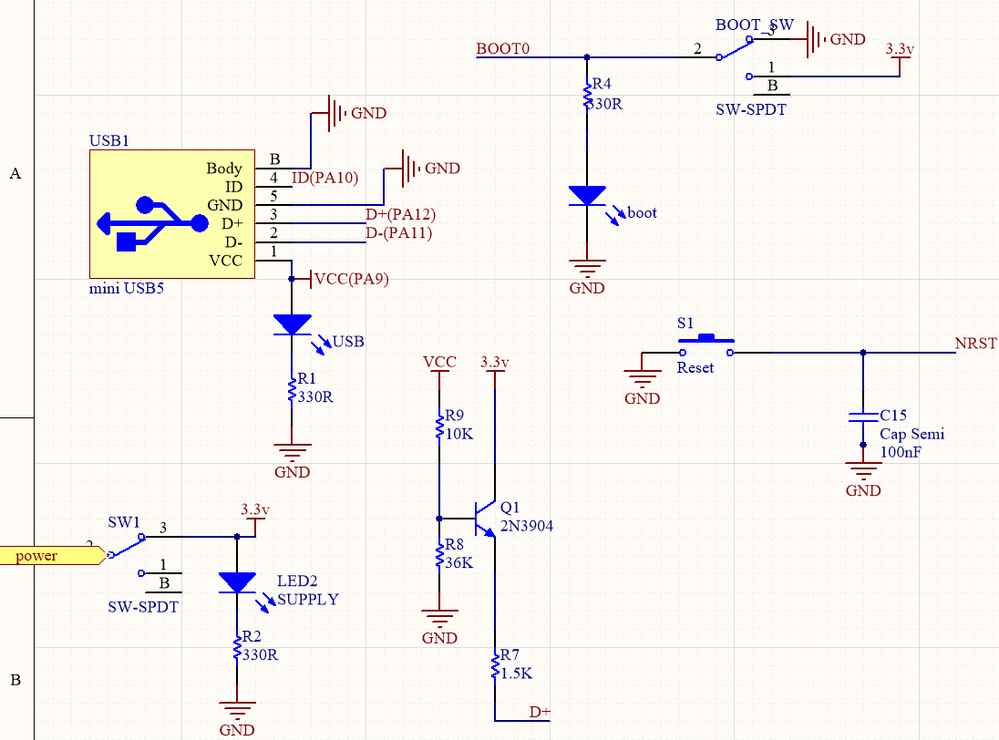This screenshot has width=999, height=740.
Task: Click the Body pin name in USB1
Action: pyautogui.click(x=224, y=168)
